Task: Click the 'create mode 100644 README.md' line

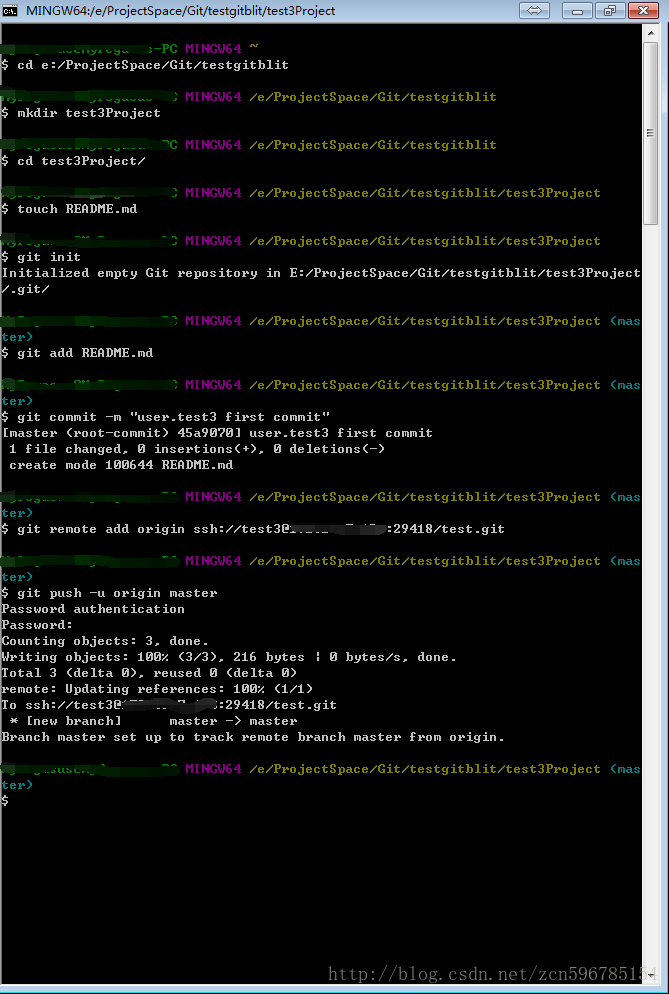Action: click(x=121, y=465)
